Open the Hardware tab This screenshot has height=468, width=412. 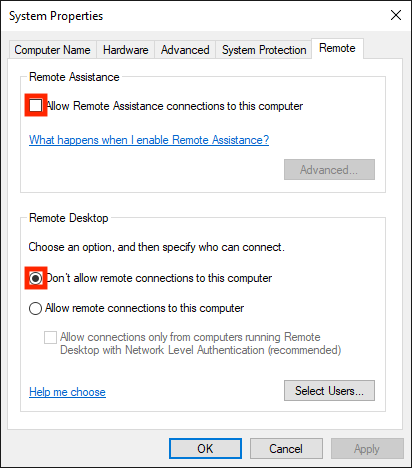point(126,50)
